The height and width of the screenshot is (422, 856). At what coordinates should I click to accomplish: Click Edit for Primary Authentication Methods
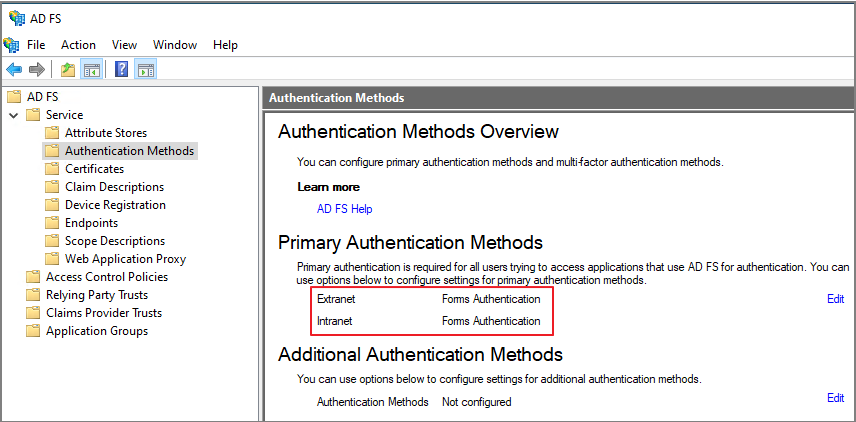(x=836, y=299)
